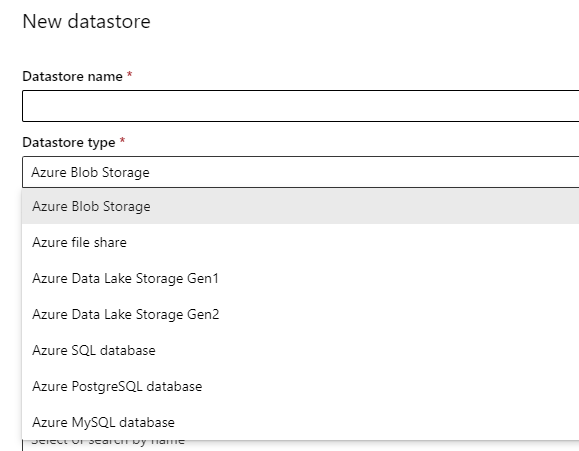Select Azure Blob Storage from the list
The width and height of the screenshot is (579, 451).
[301, 206]
